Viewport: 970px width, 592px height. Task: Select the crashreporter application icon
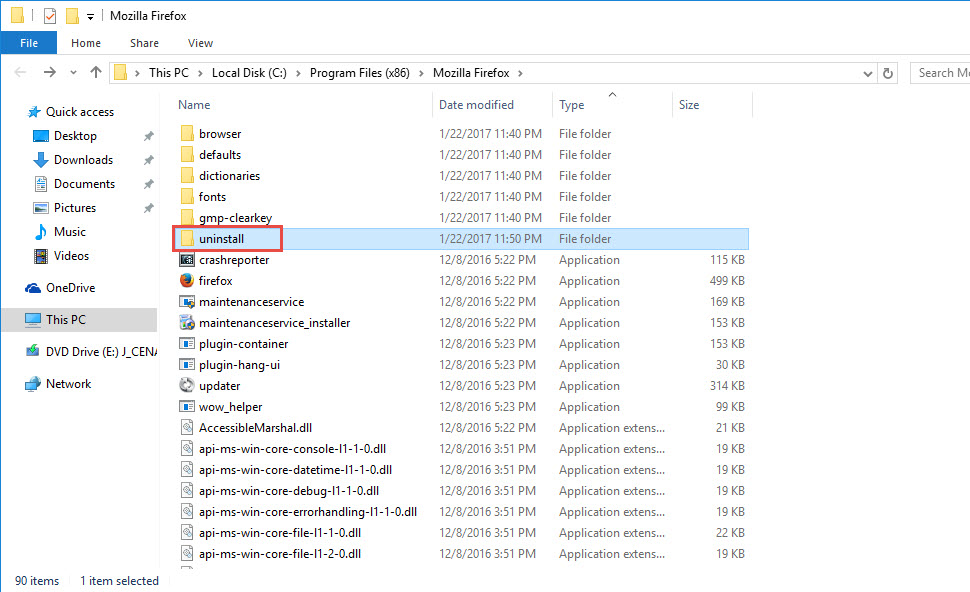click(187, 260)
